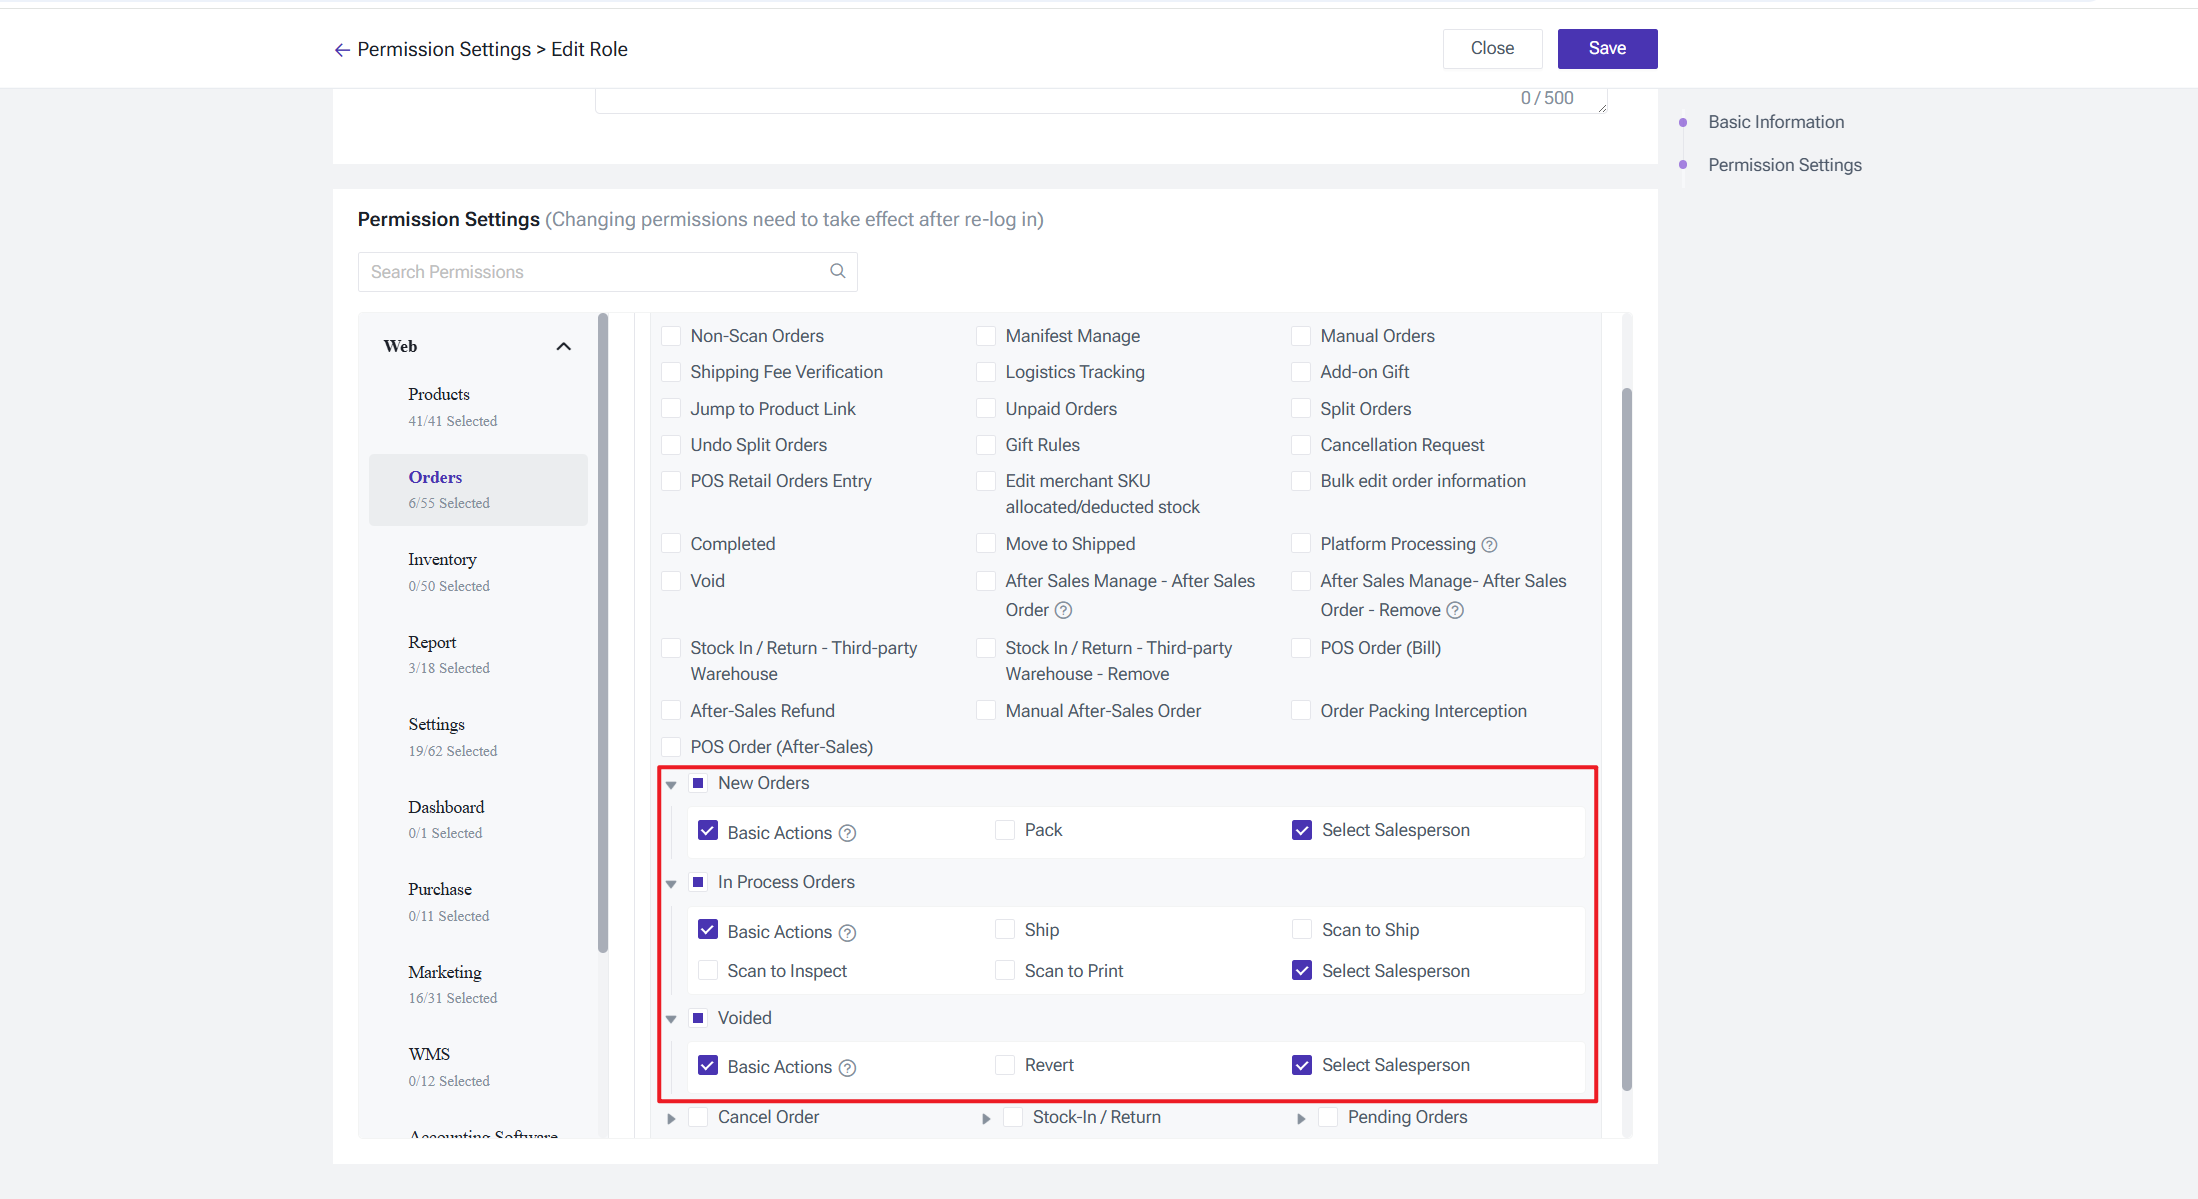Click help icon next to Platform Processing
The height and width of the screenshot is (1199, 2198).
(x=1489, y=545)
